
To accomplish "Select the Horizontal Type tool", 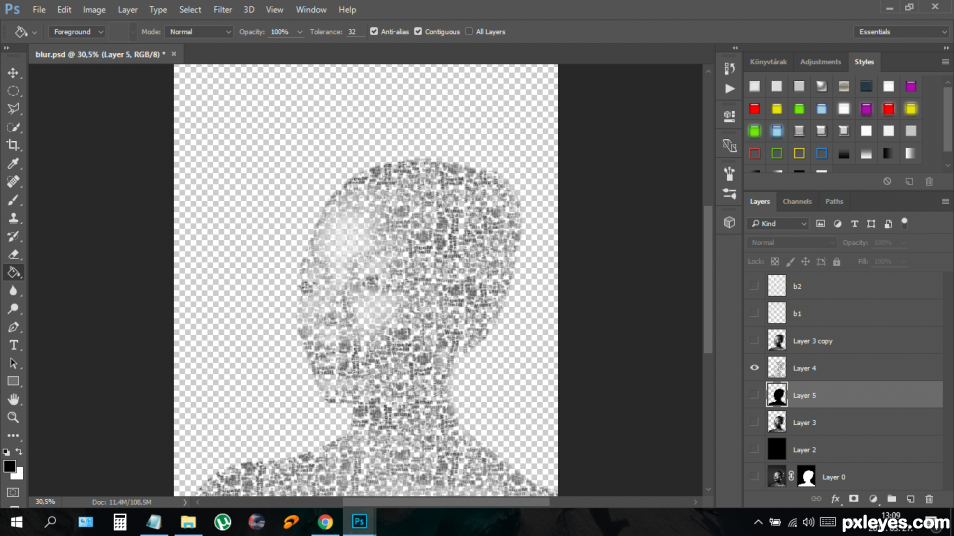I will (x=13, y=345).
